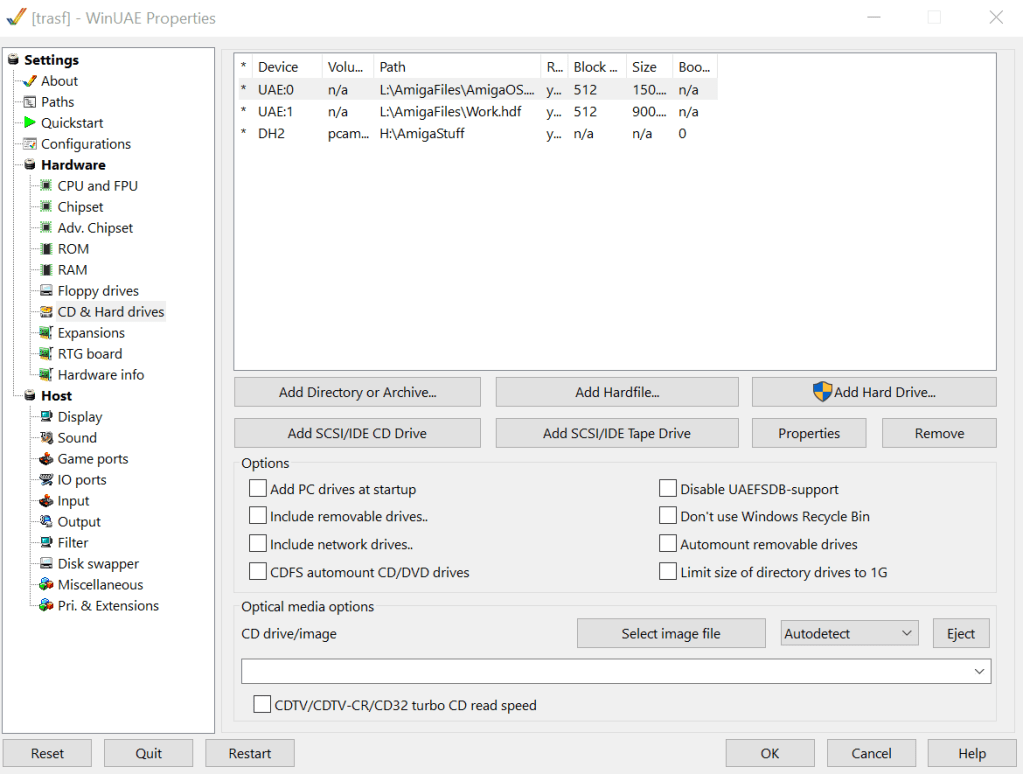This screenshot has width=1023, height=774.
Task: Open the Quickstart page via its green arrow icon
Action: [30, 123]
